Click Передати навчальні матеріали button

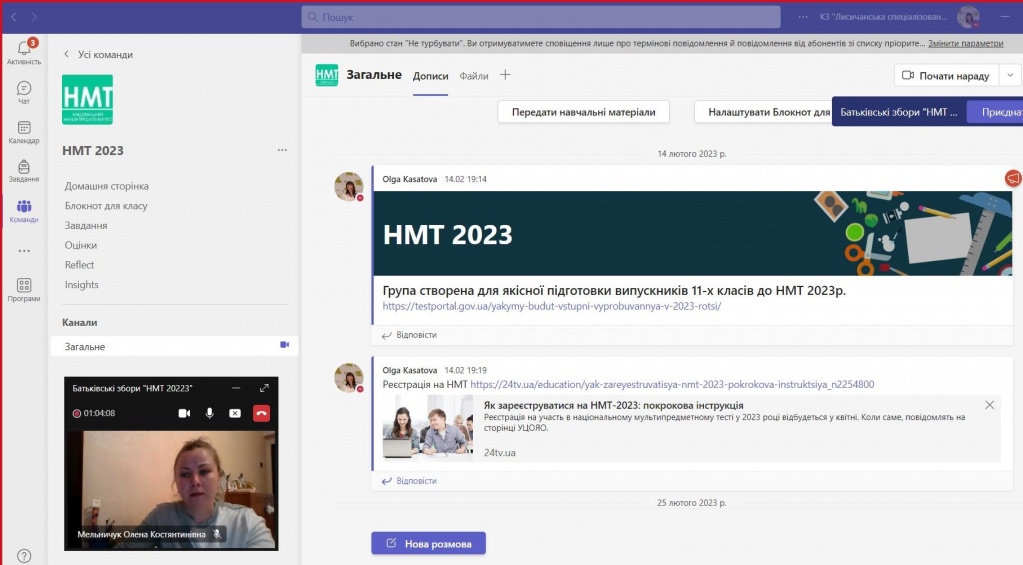coord(583,112)
